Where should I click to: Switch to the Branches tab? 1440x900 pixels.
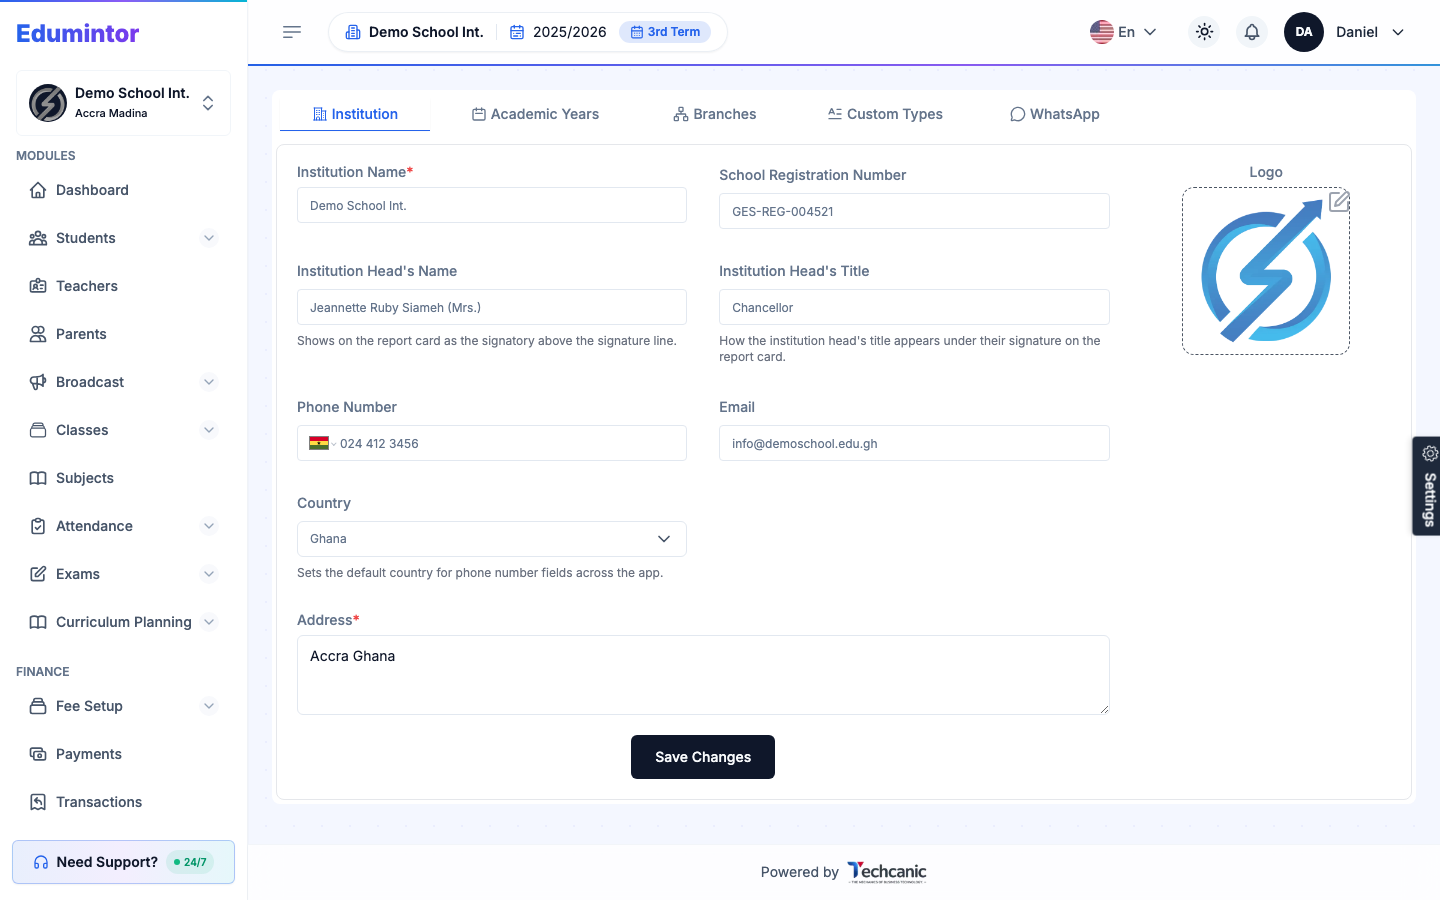point(715,114)
